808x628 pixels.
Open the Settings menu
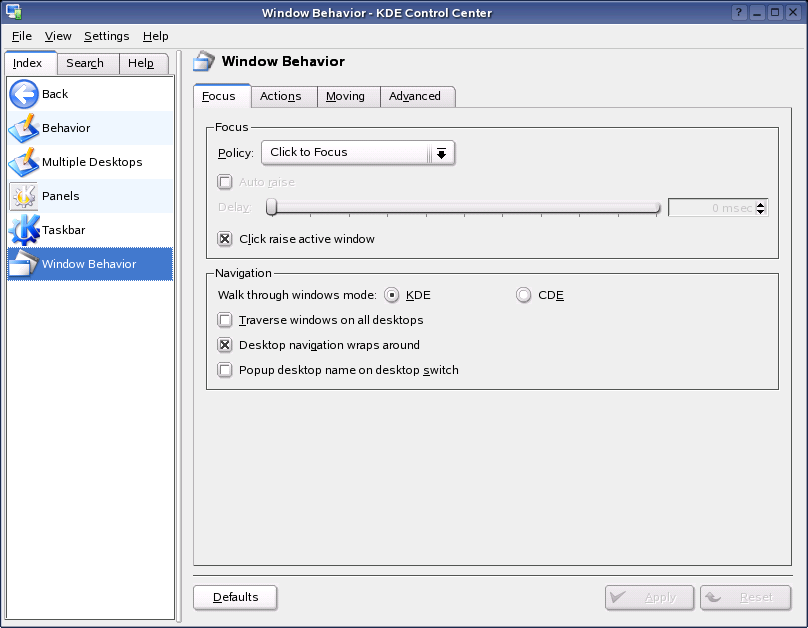click(x=107, y=36)
